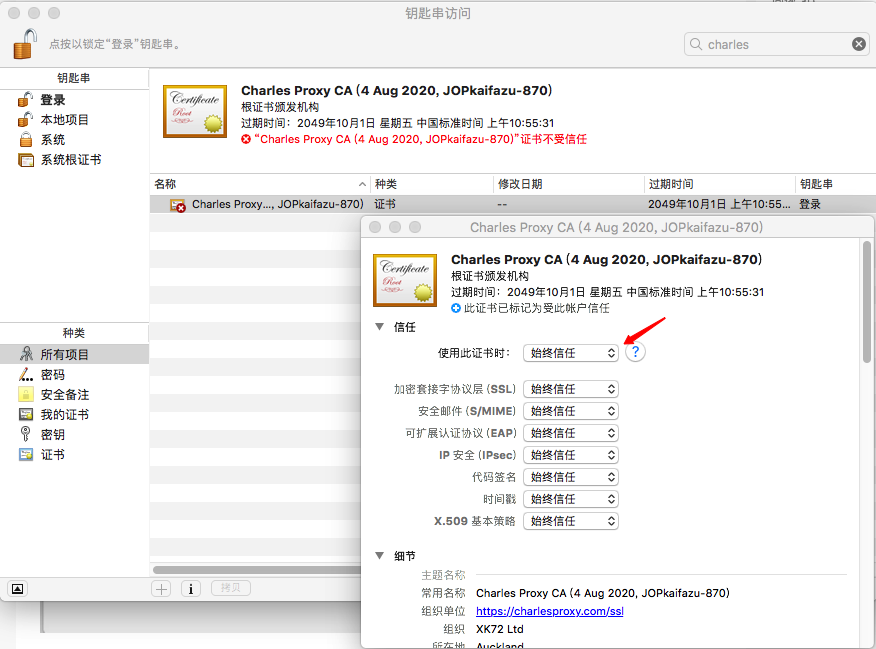Open the help question mark button

(x=635, y=352)
